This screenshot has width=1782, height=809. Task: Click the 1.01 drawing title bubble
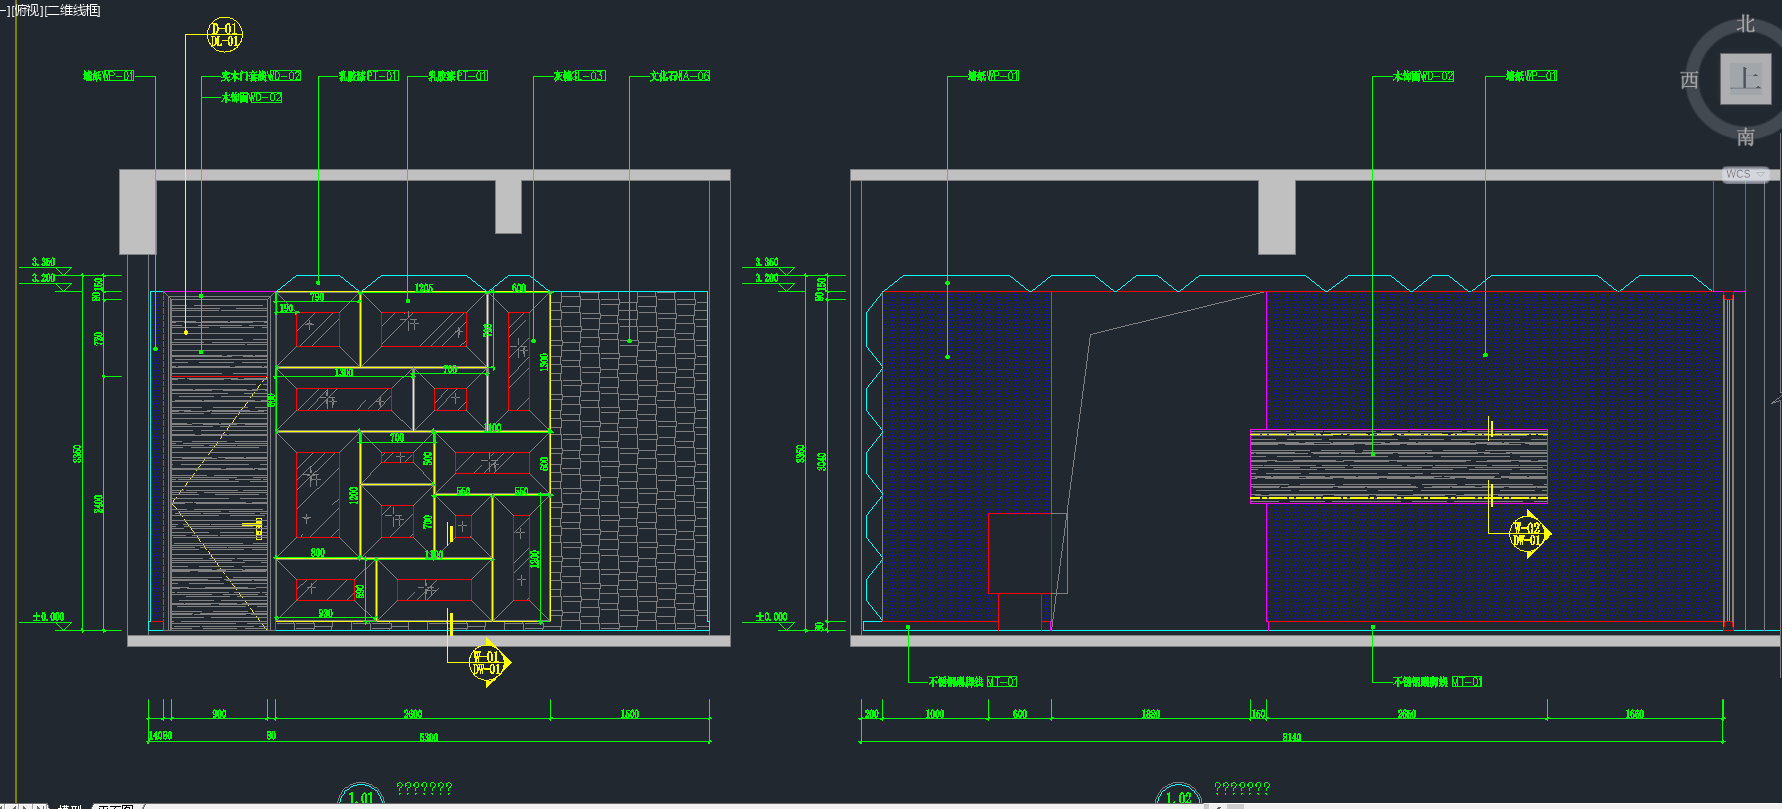(361, 797)
